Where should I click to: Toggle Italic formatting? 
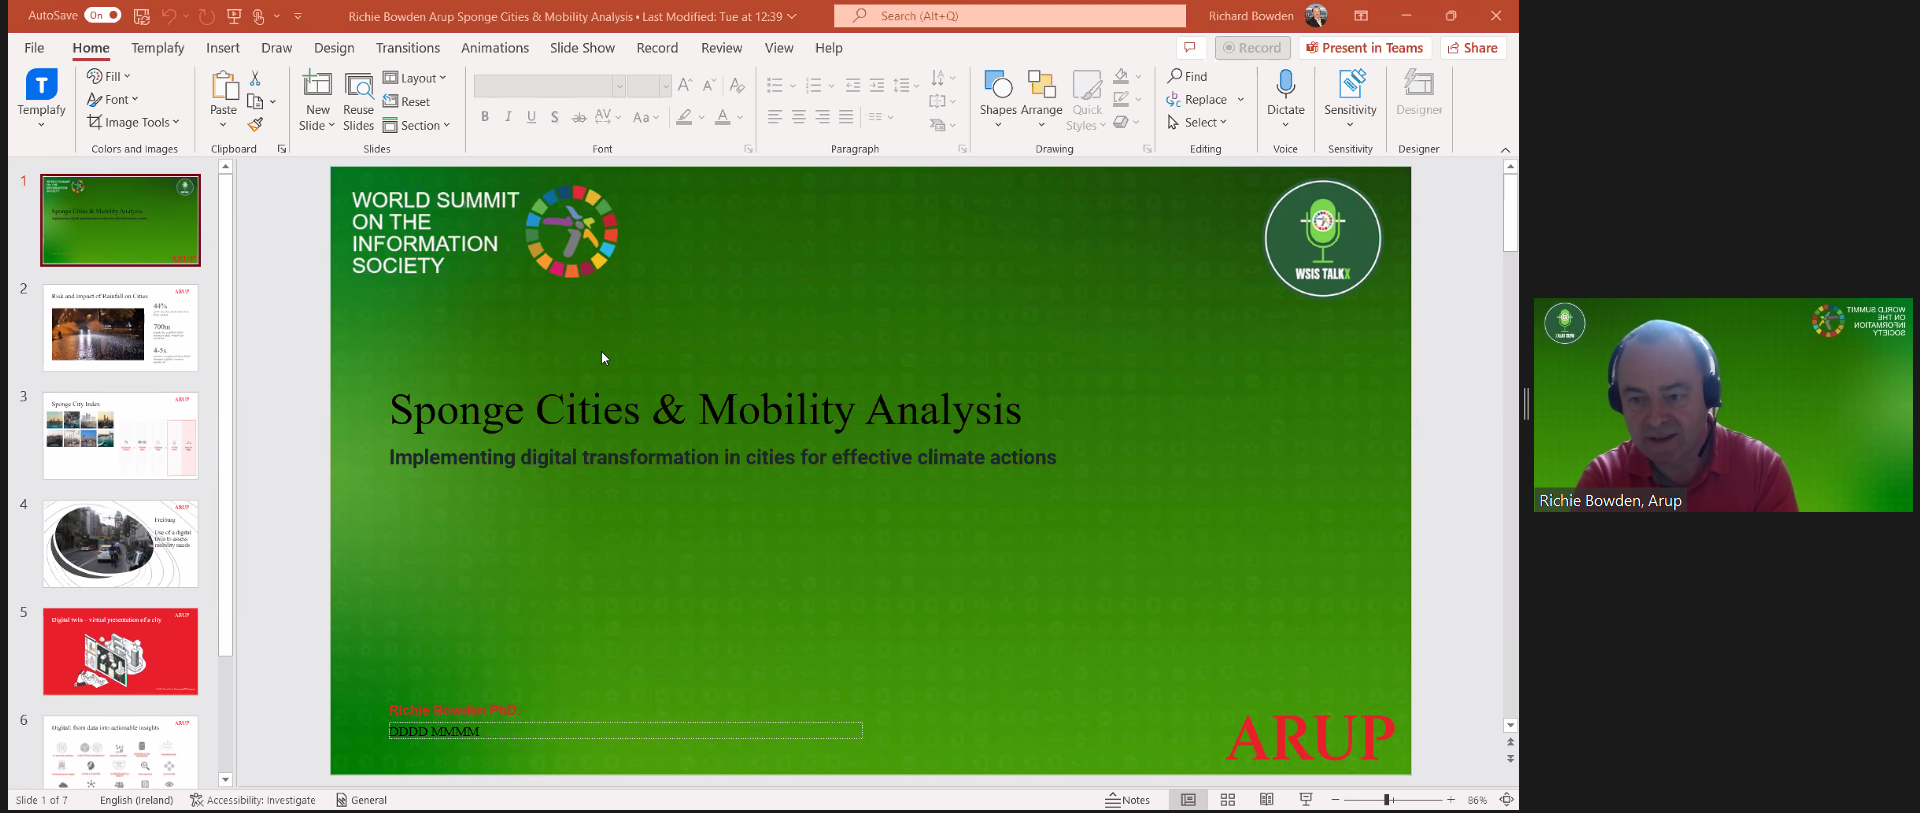[508, 117]
